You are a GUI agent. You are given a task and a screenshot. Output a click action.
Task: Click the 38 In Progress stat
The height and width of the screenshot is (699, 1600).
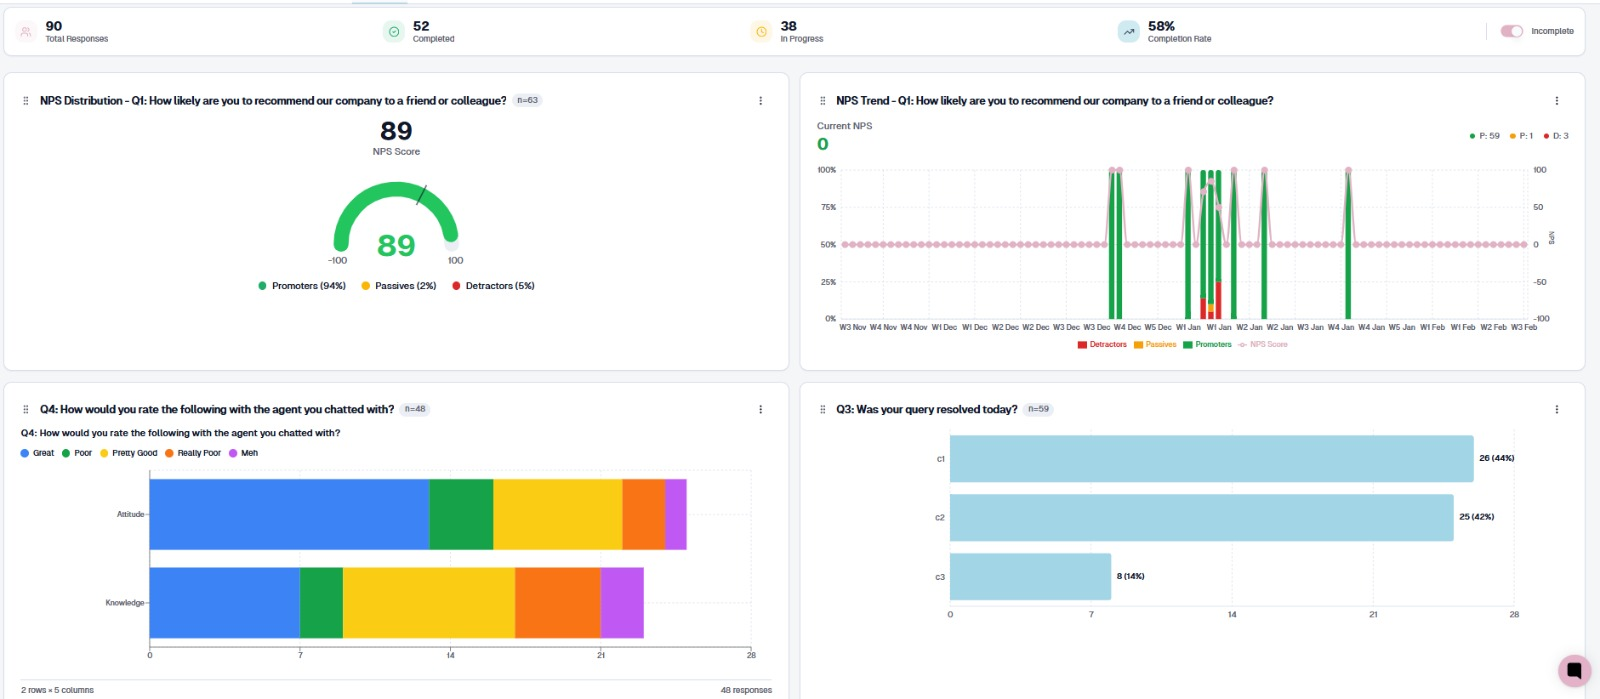click(801, 32)
